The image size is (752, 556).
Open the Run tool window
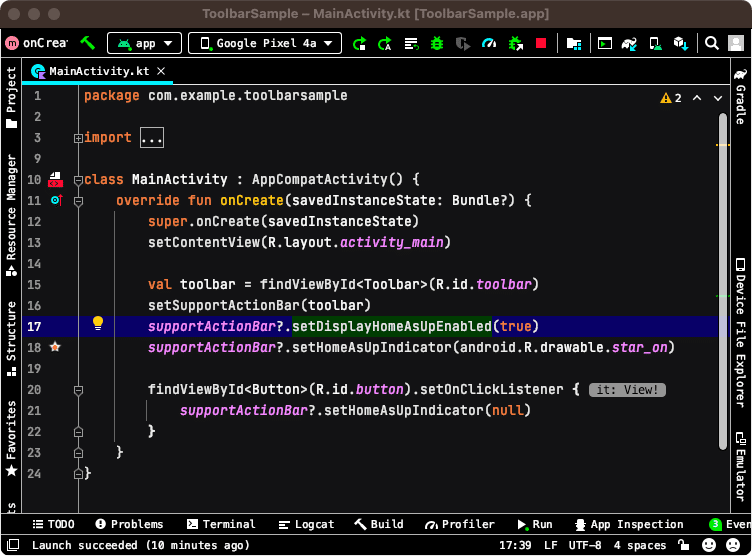click(535, 524)
